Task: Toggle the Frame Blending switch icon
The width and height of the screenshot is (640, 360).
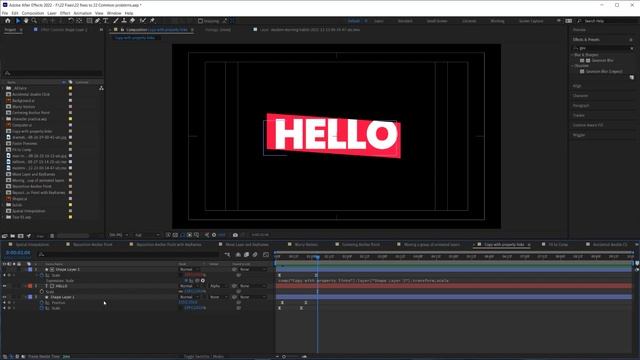Action: 247,255
